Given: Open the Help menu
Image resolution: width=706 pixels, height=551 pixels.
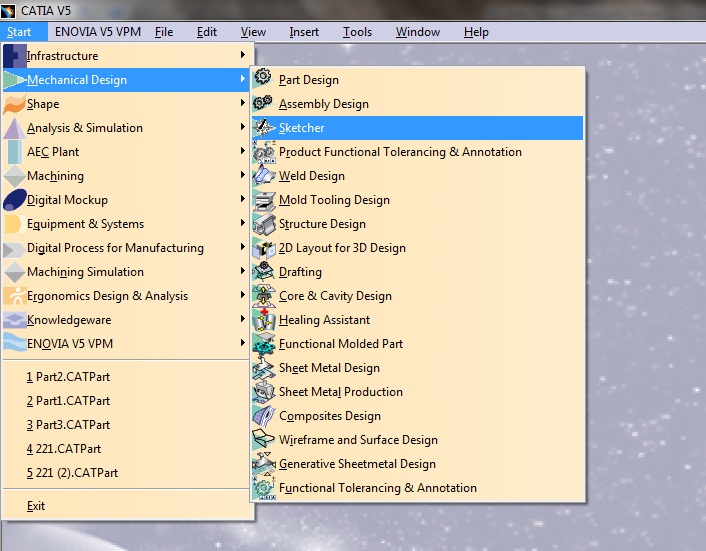Looking at the screenshot, I should point(476,32).
